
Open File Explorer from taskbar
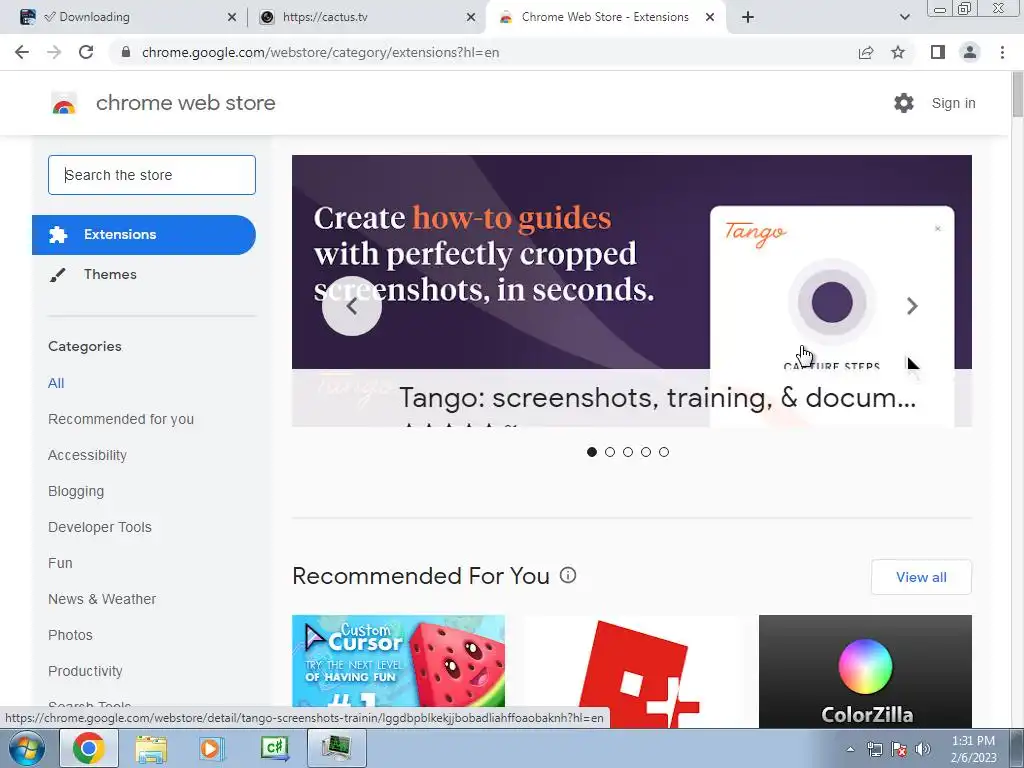[x=151, y=748]
